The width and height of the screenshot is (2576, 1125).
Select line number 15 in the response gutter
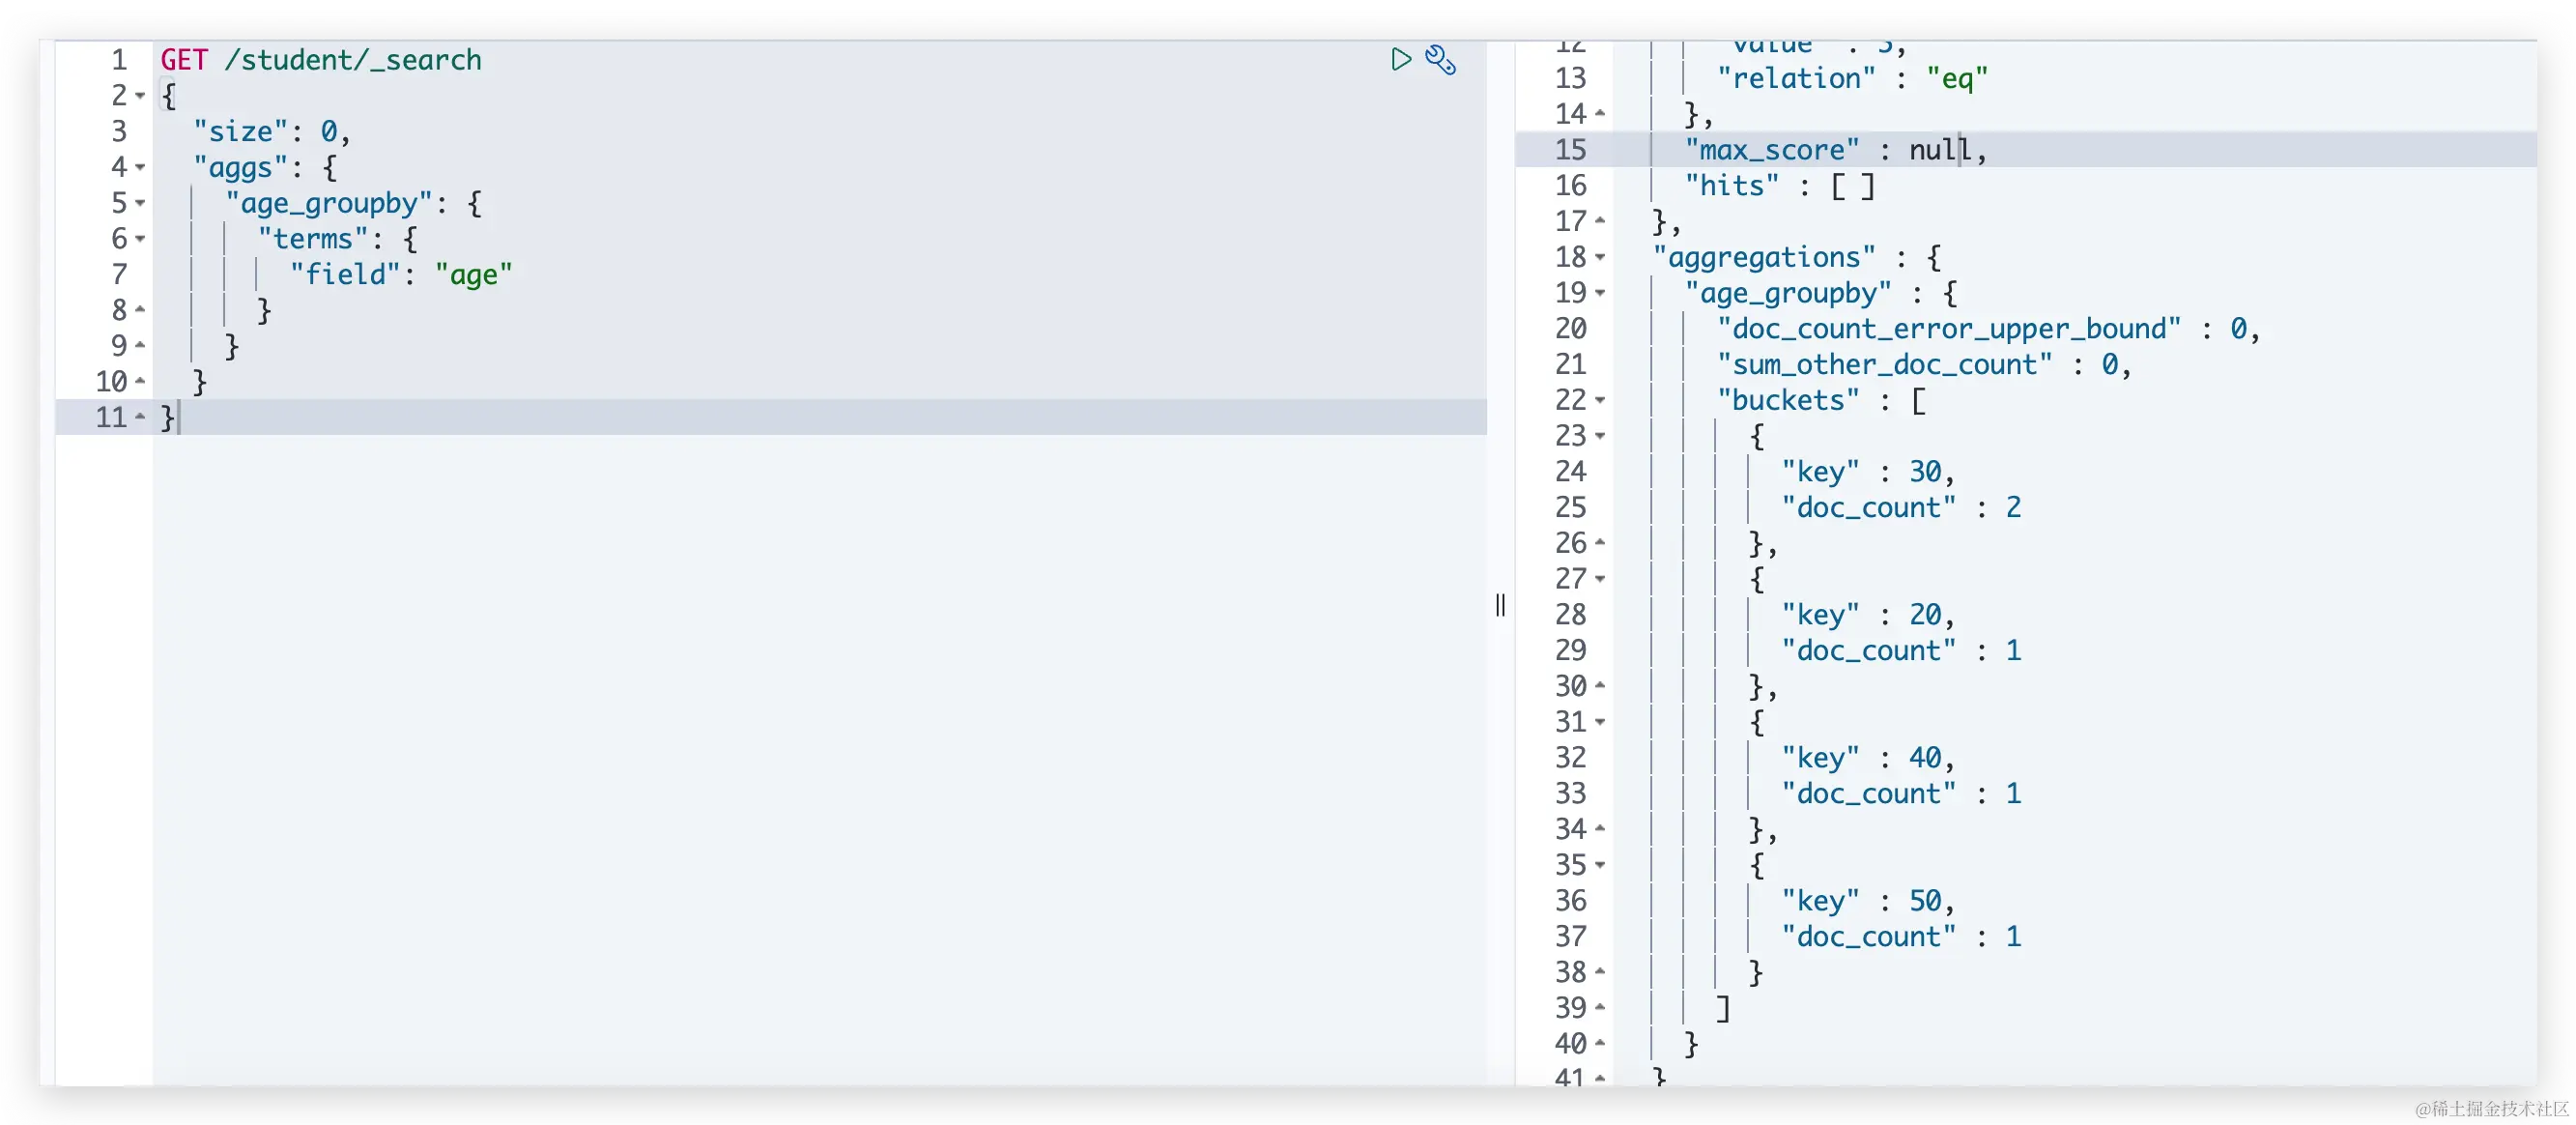1570,150
